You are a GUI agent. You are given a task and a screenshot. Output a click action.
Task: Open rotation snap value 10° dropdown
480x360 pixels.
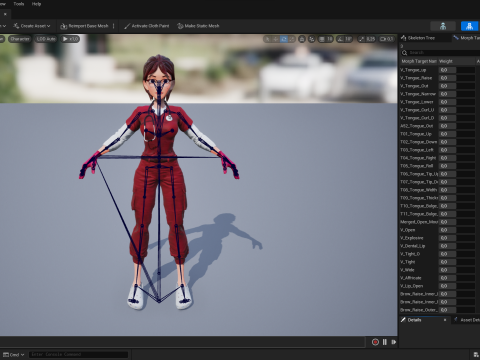(x=348, y=39)
